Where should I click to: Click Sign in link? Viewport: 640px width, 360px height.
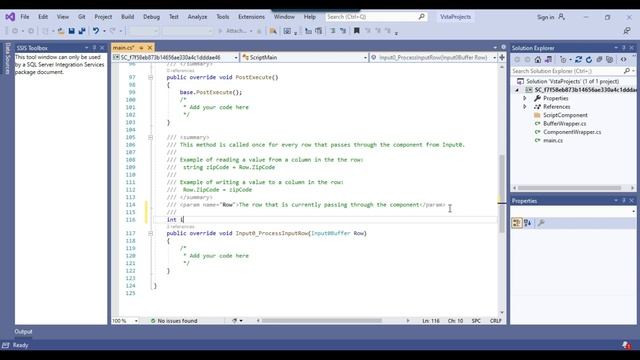pos(545,17)
